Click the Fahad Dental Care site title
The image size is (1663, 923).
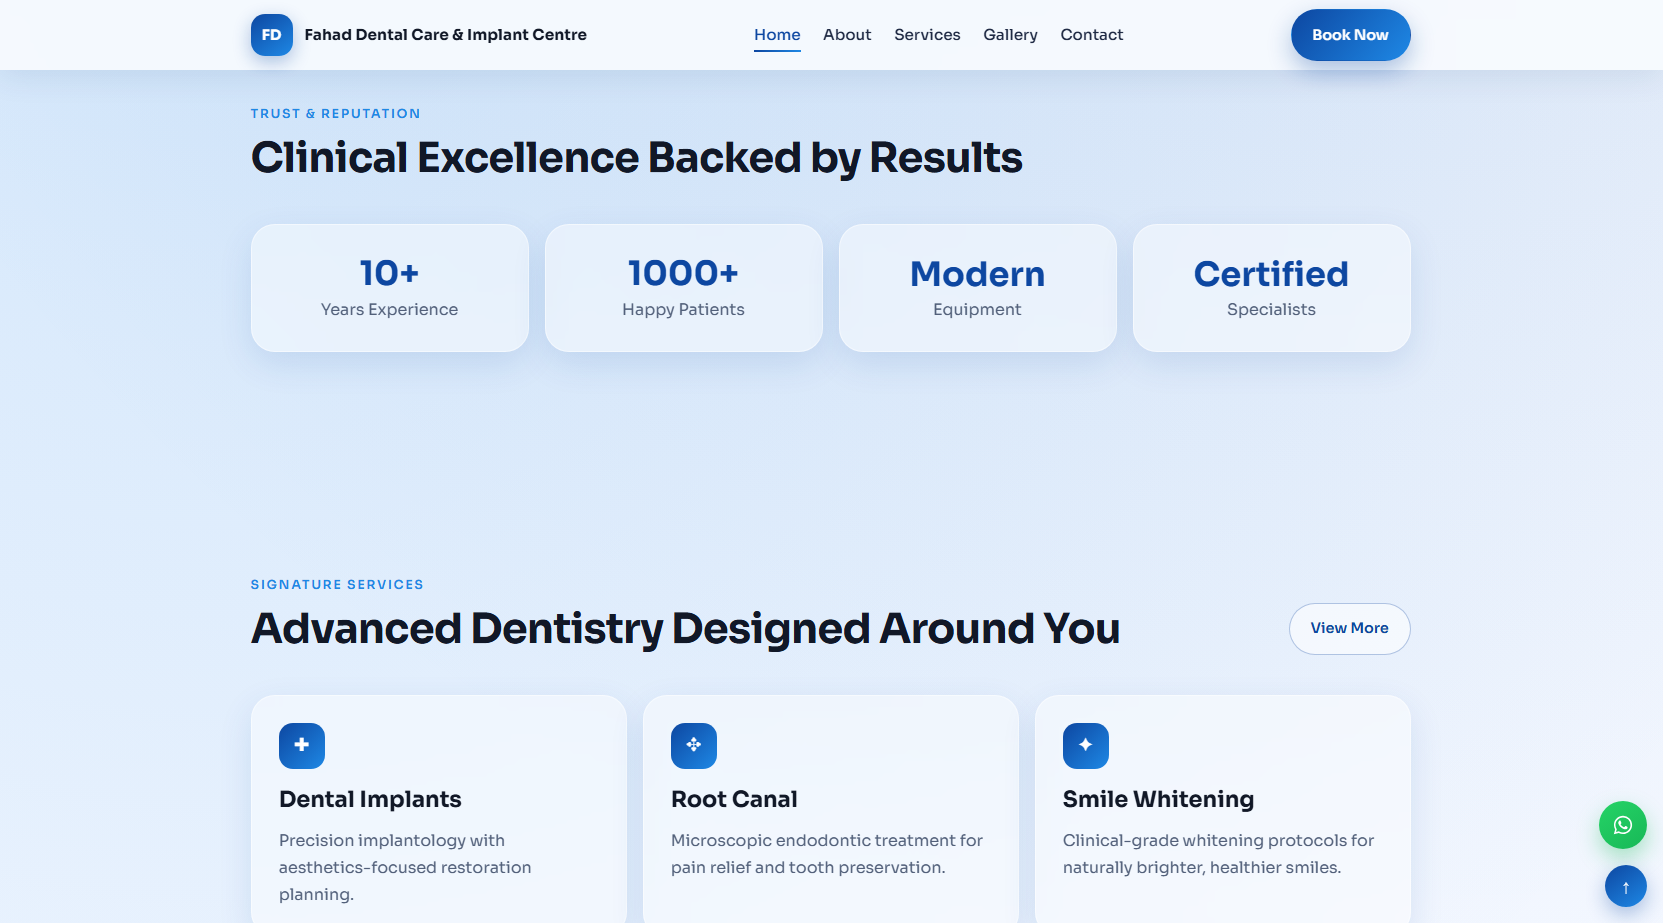pyautogui.click(x=445, y=35)
